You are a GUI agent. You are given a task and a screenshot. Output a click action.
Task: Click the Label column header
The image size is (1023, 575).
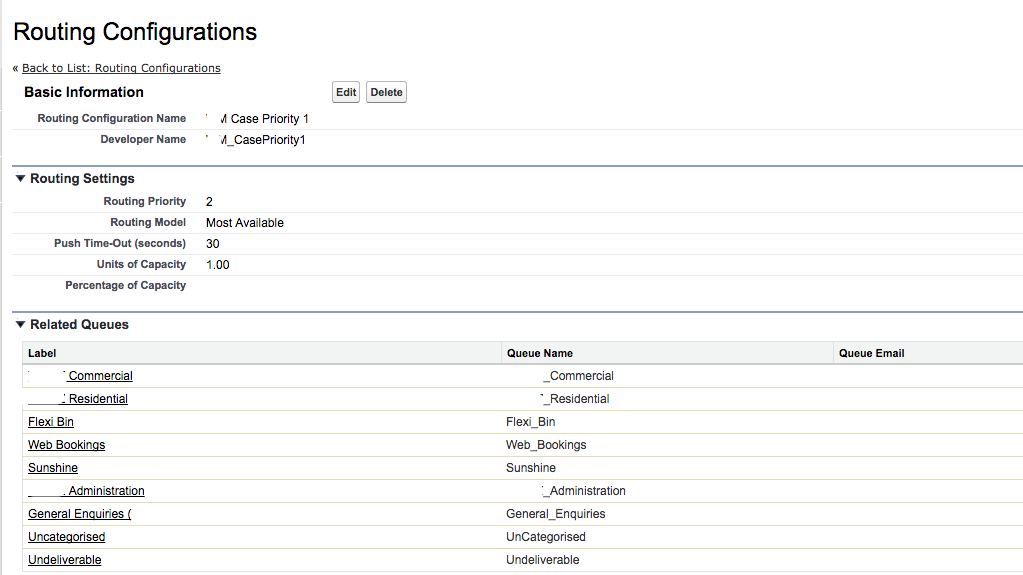coord(42,353)
